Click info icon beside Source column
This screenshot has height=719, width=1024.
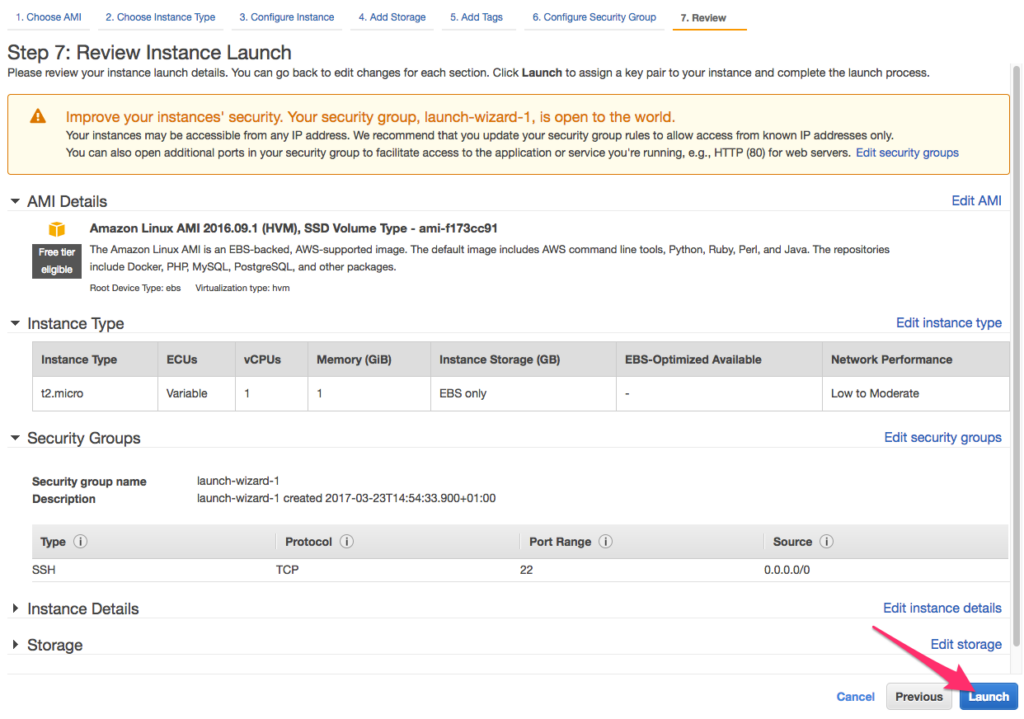[827, 542]
